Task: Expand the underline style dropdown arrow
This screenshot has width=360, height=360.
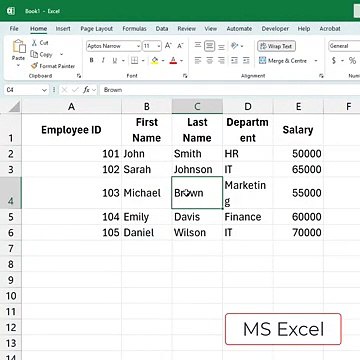Action: pos(123,61)
